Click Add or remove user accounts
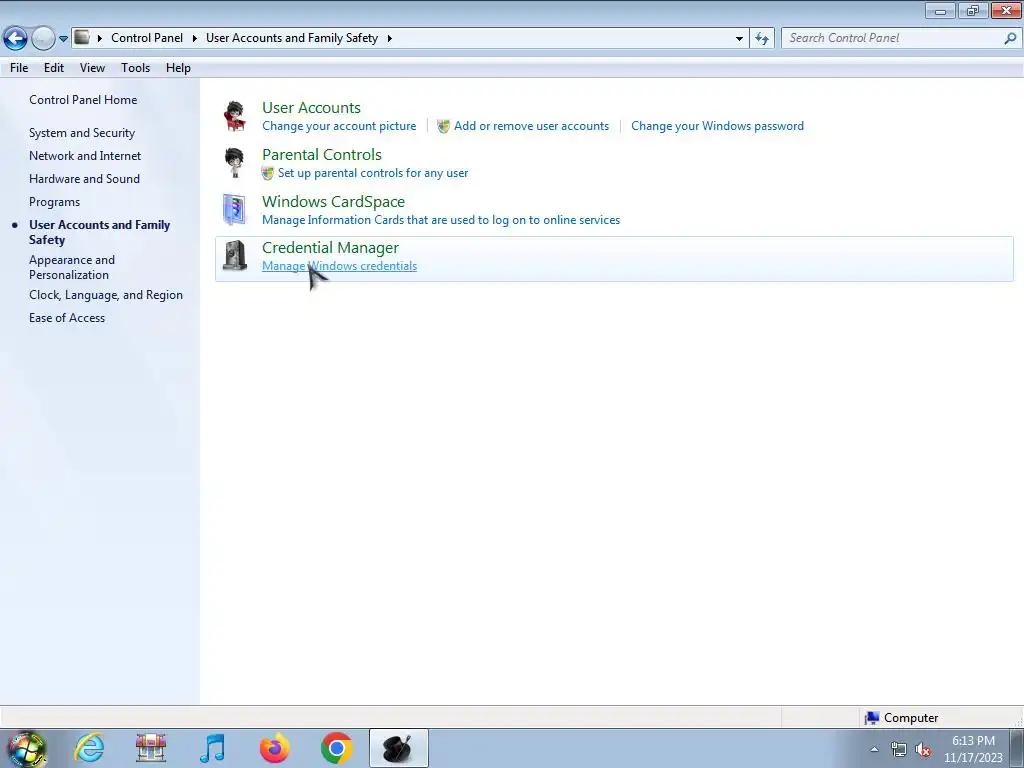The width and height of the screenshot is (1024, 768). pyautogui.click(x=531, y=126)
